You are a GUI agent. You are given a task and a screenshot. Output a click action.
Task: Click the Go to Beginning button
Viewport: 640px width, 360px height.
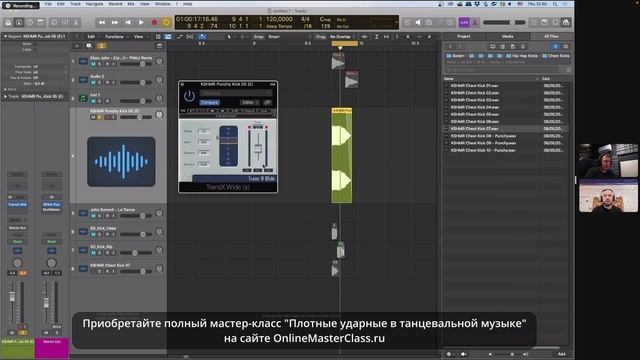[x=128, y=22]
